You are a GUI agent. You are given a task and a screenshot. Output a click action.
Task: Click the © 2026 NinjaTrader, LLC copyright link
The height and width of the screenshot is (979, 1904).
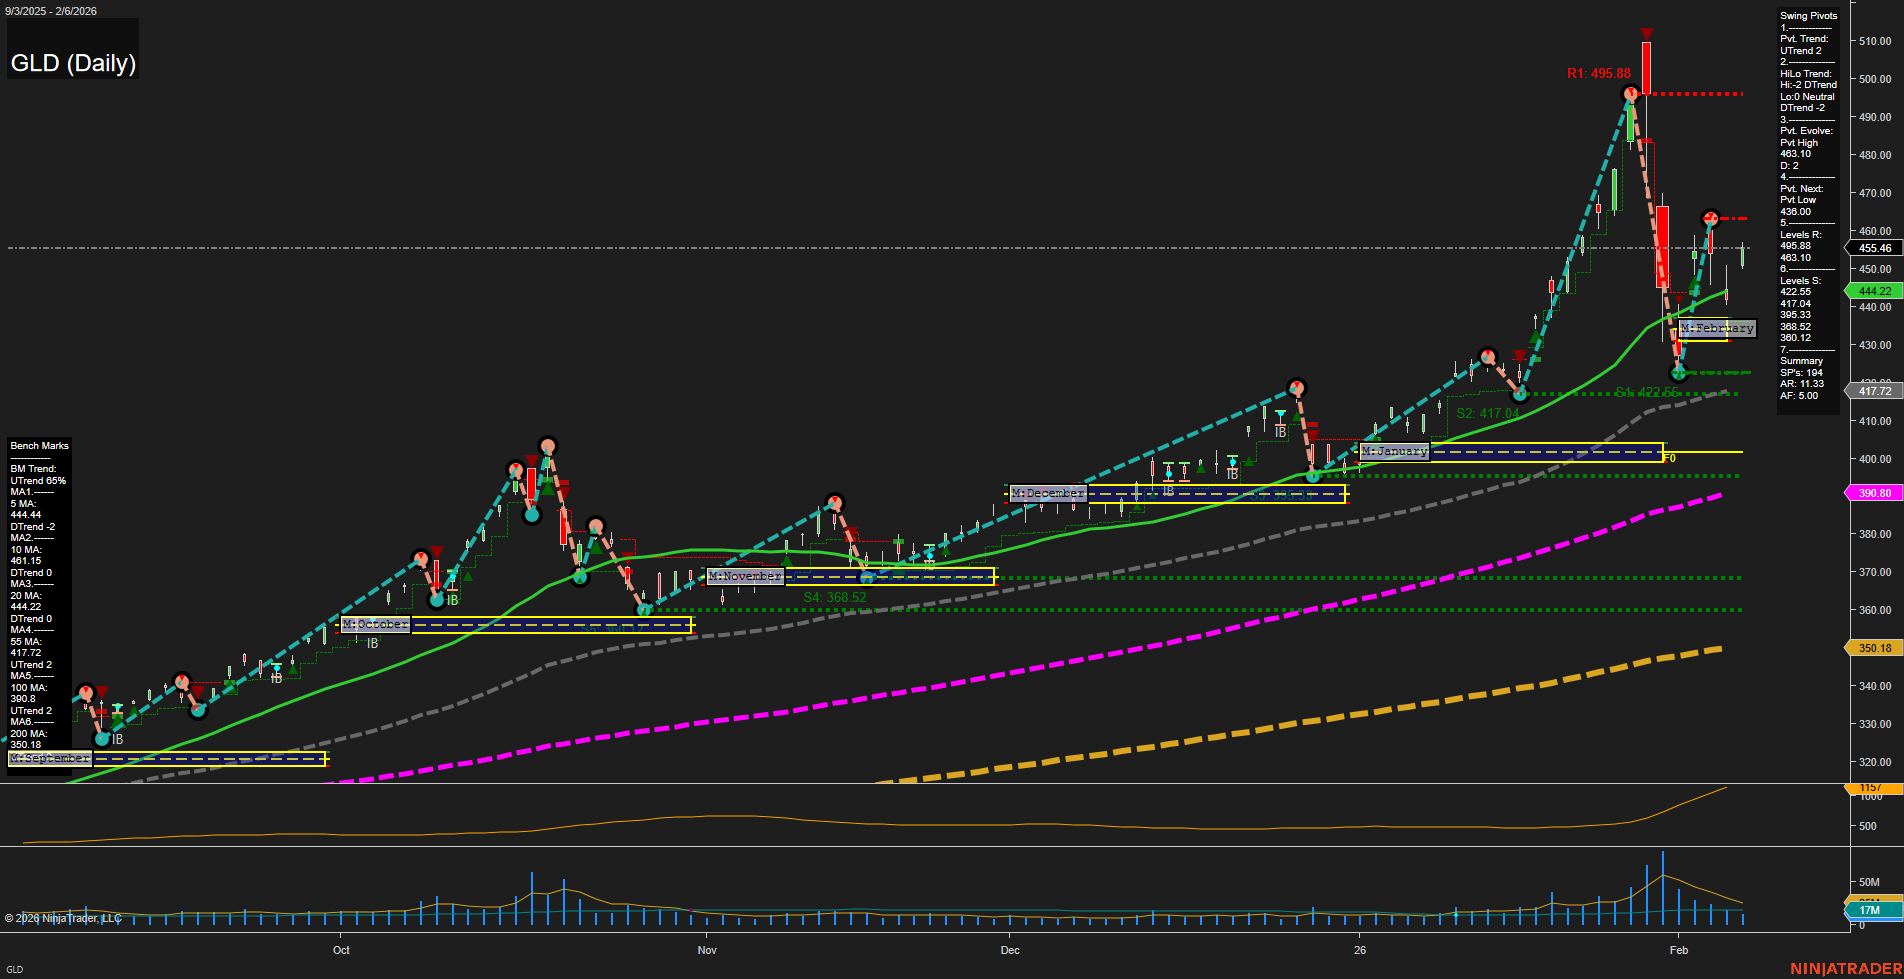point(64,917)
